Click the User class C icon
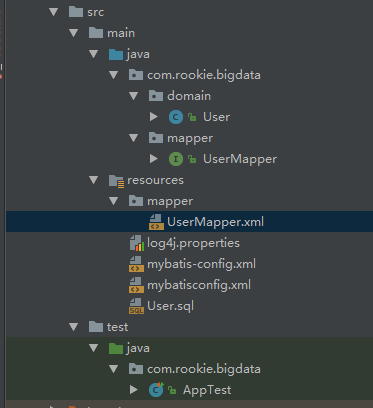373x408 pixels. (176, 117)
